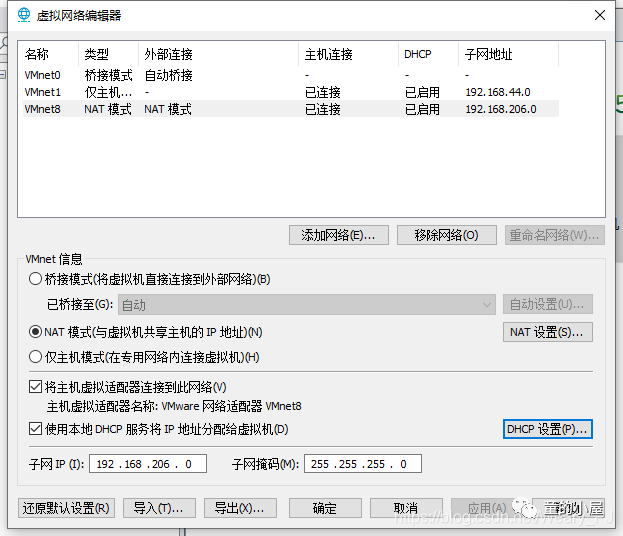Sort by 类型 column header
The width and height of the screenshot is (623, 536).
108,54
